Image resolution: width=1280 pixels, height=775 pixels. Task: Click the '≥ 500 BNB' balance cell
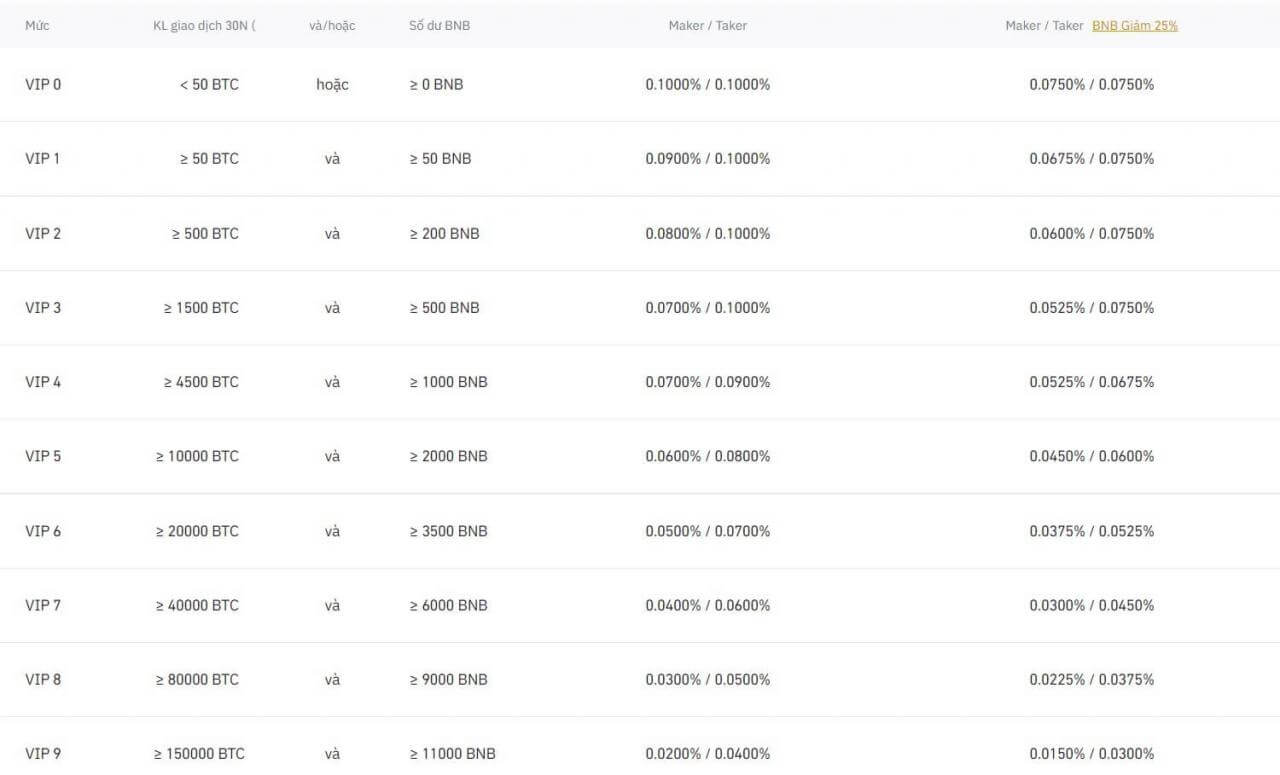(x=444, y=308)
